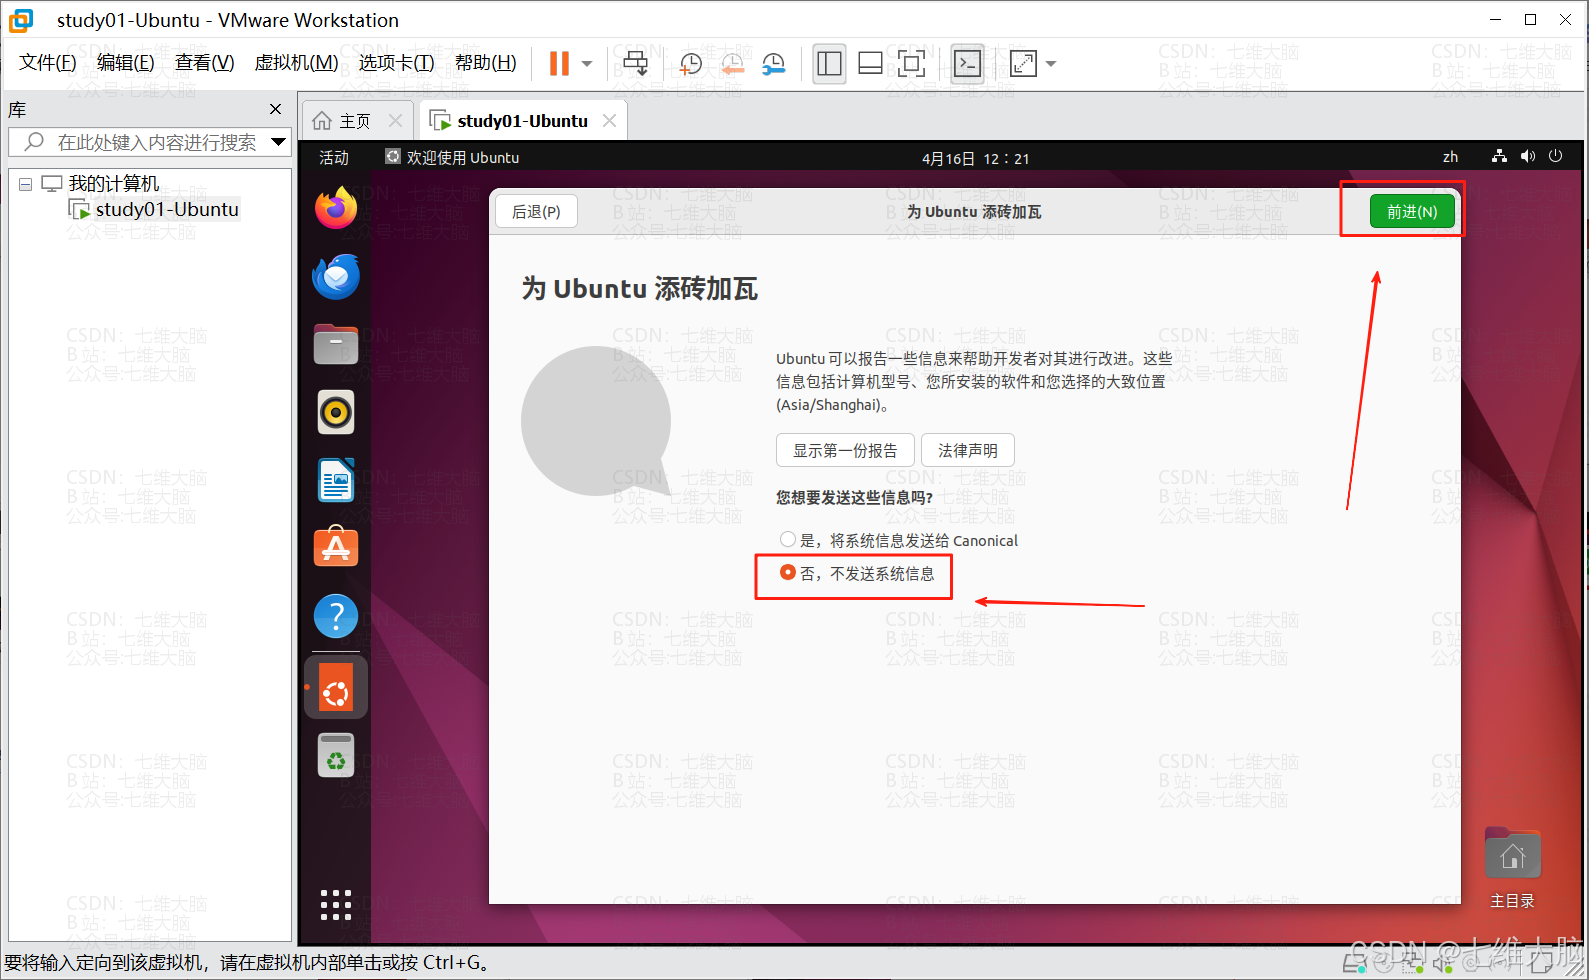Screen dimensions: 1589x980
Task: Close the 库 library panel
Action: 276,109
